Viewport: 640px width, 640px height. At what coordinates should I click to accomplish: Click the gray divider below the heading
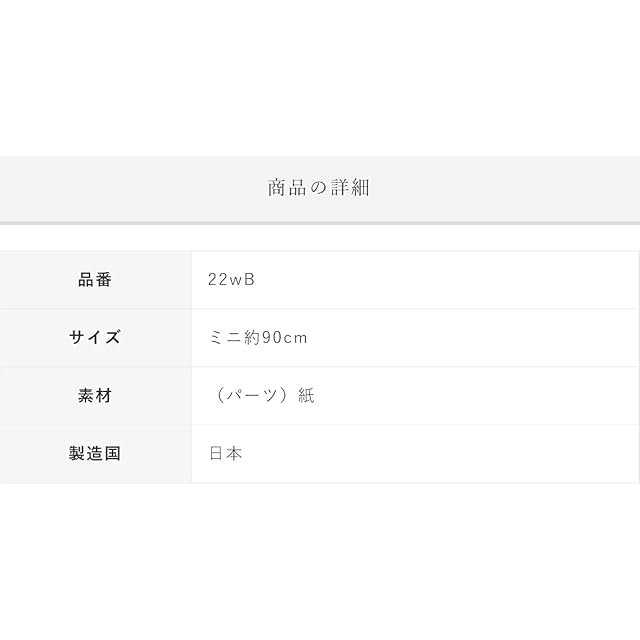point(320,222)
